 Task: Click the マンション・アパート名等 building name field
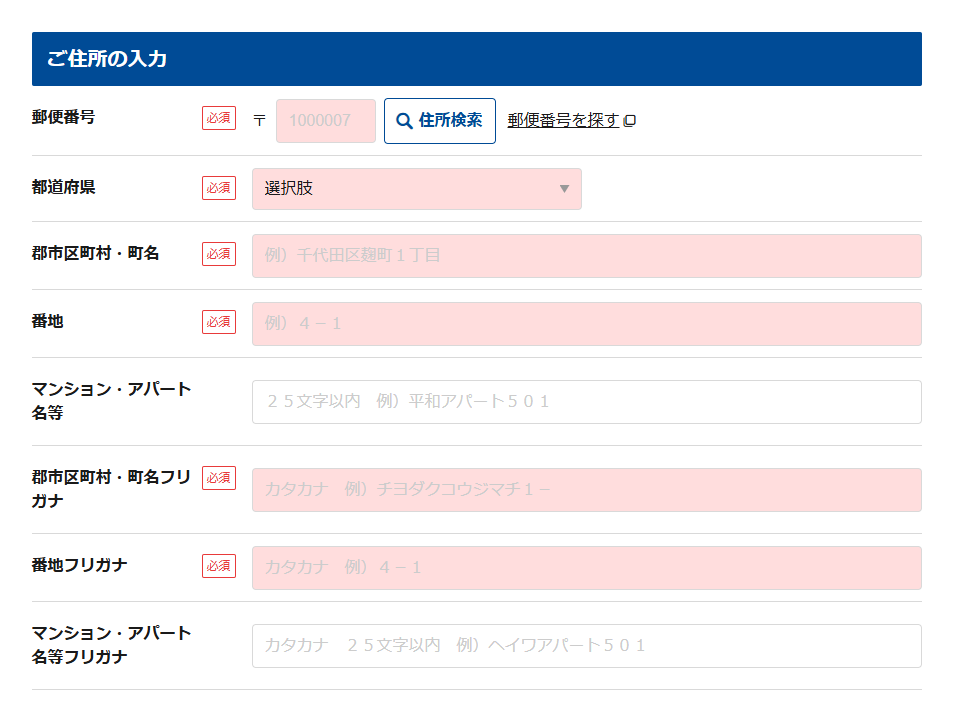(586, 402)
